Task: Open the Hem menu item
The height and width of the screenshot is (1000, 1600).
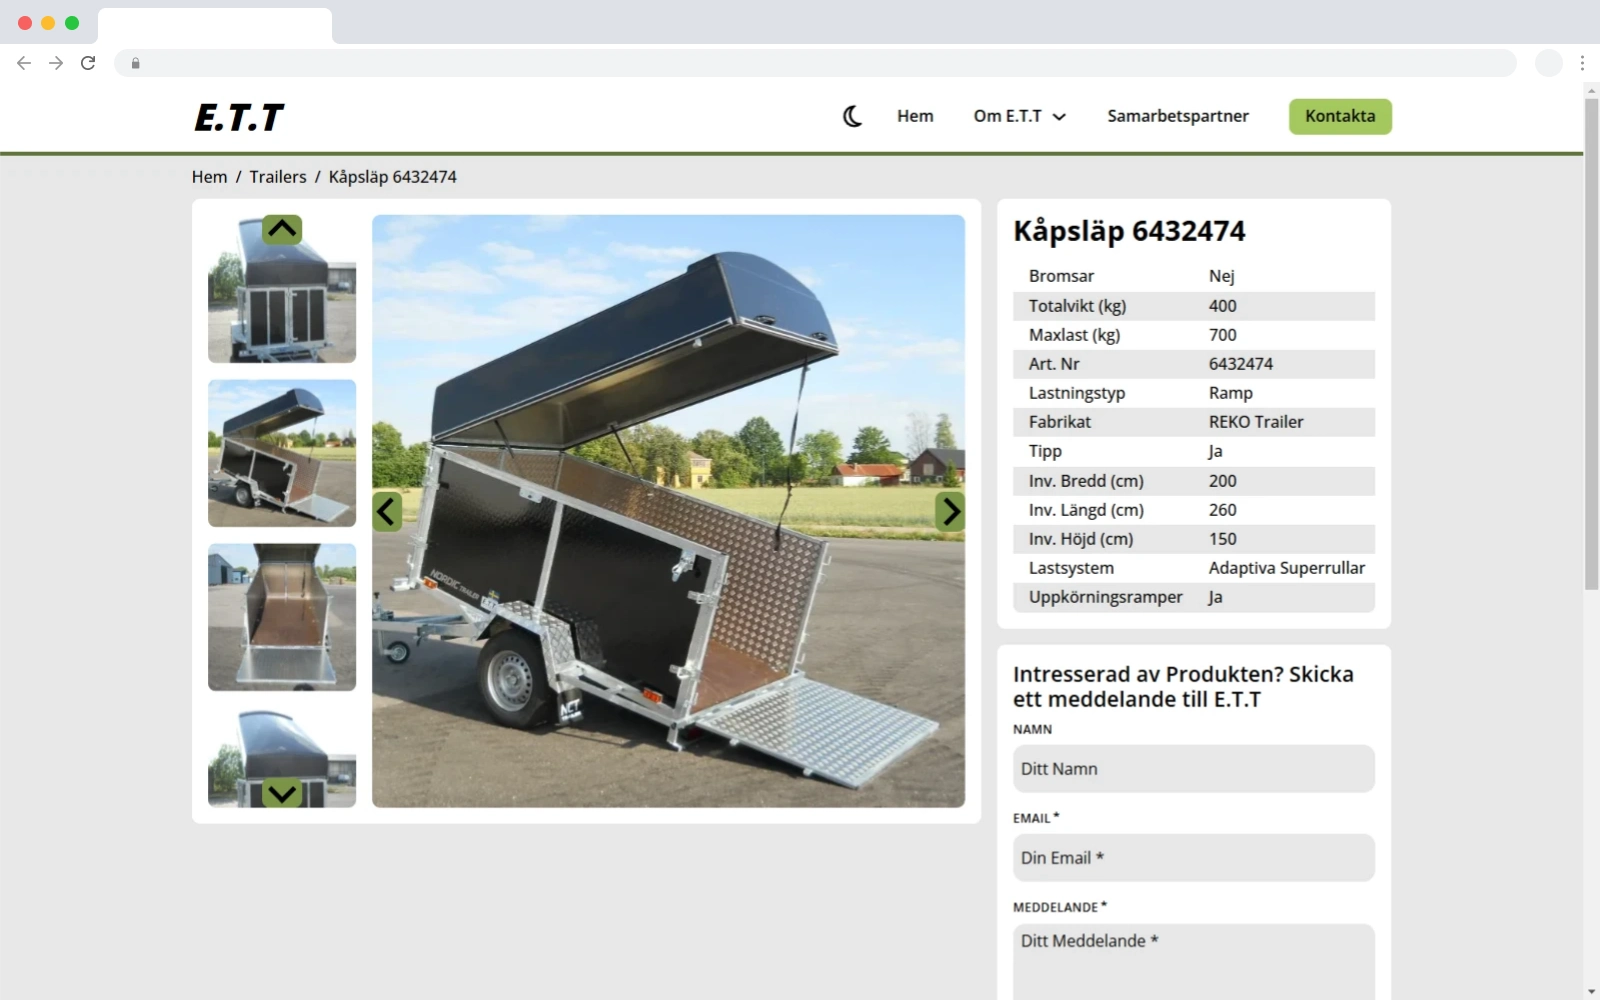Action: coord(915,116)
